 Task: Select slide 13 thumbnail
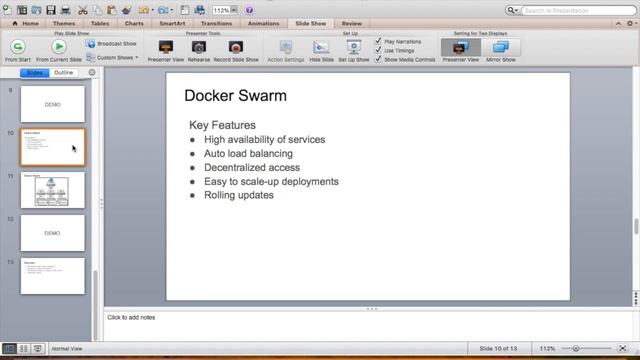(x=53, y=276)
